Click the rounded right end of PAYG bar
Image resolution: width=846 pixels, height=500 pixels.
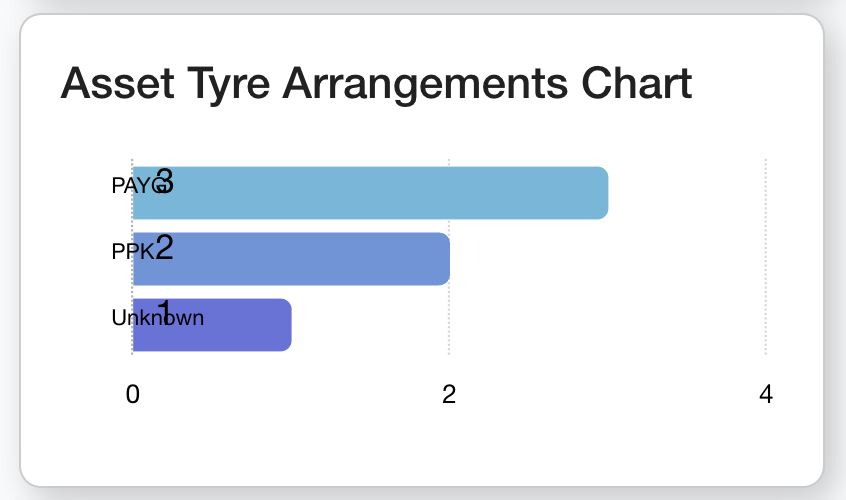pyautogui.click(x=601, y=193)
